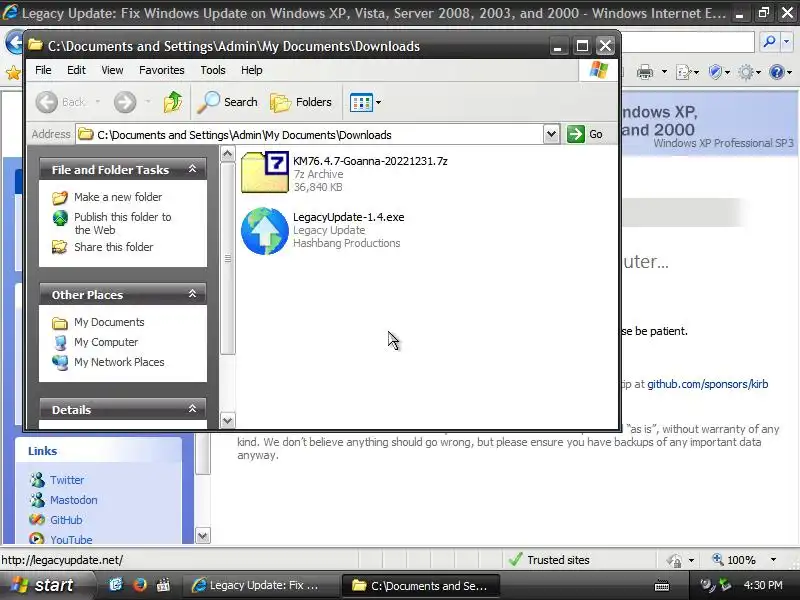The height and width of the screenshot is (600, 800).
Task: Click the github.com/sponsors/kirb link
Action: tap(708, 384)
